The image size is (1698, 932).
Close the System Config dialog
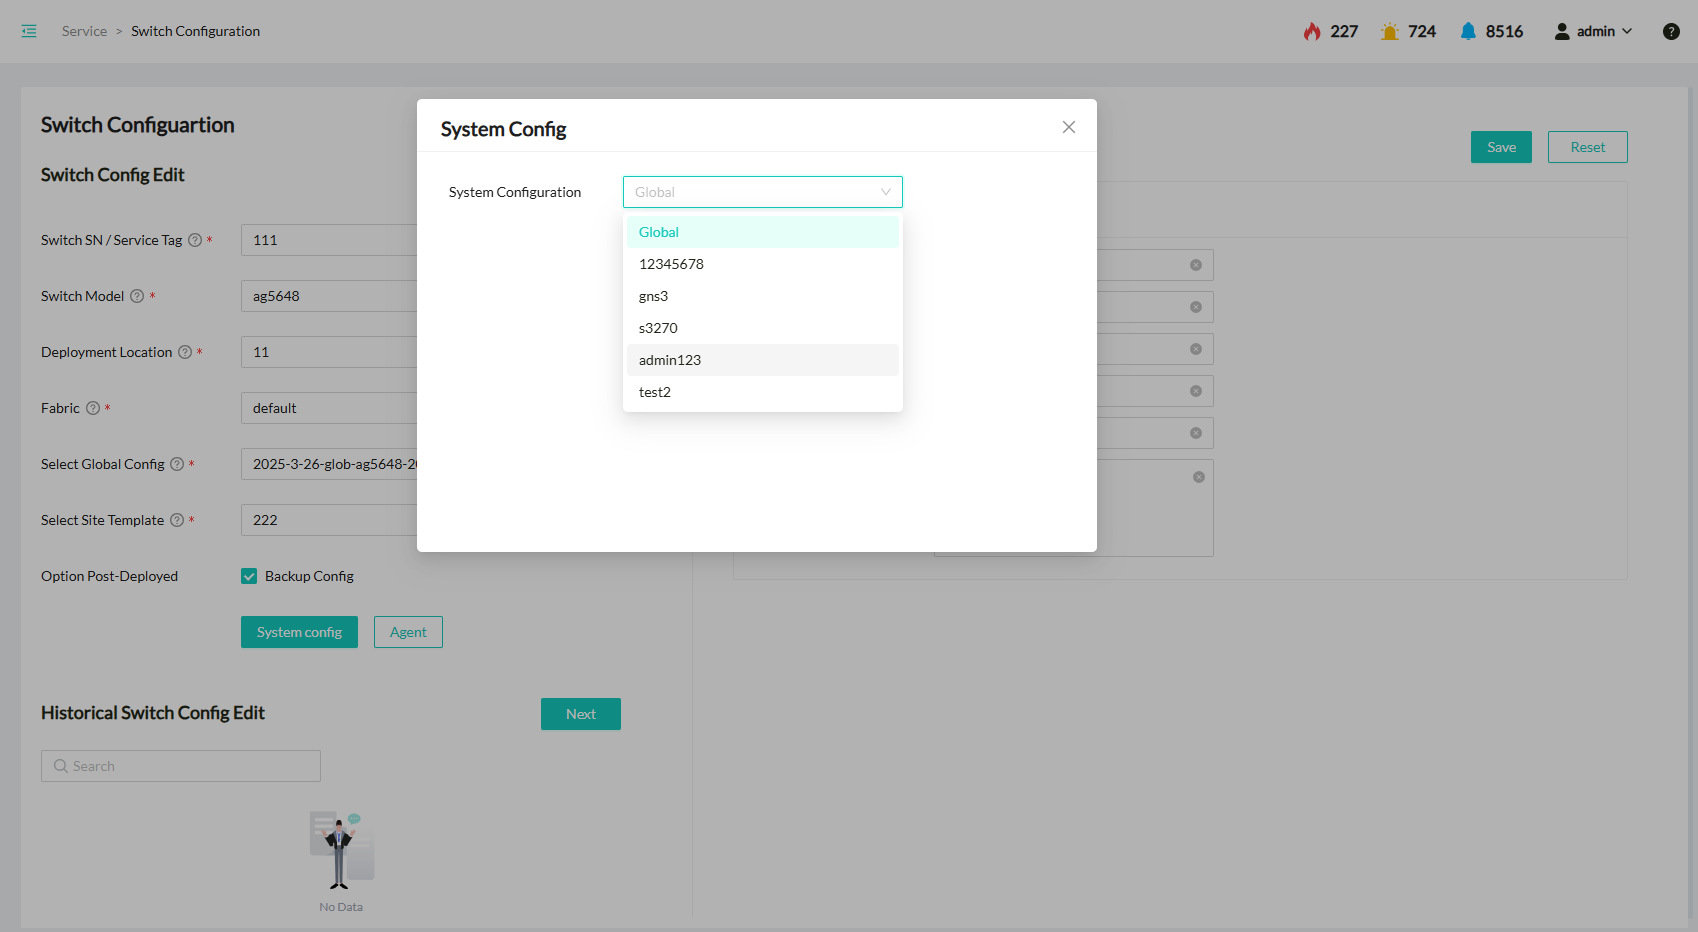[1068, 127]
